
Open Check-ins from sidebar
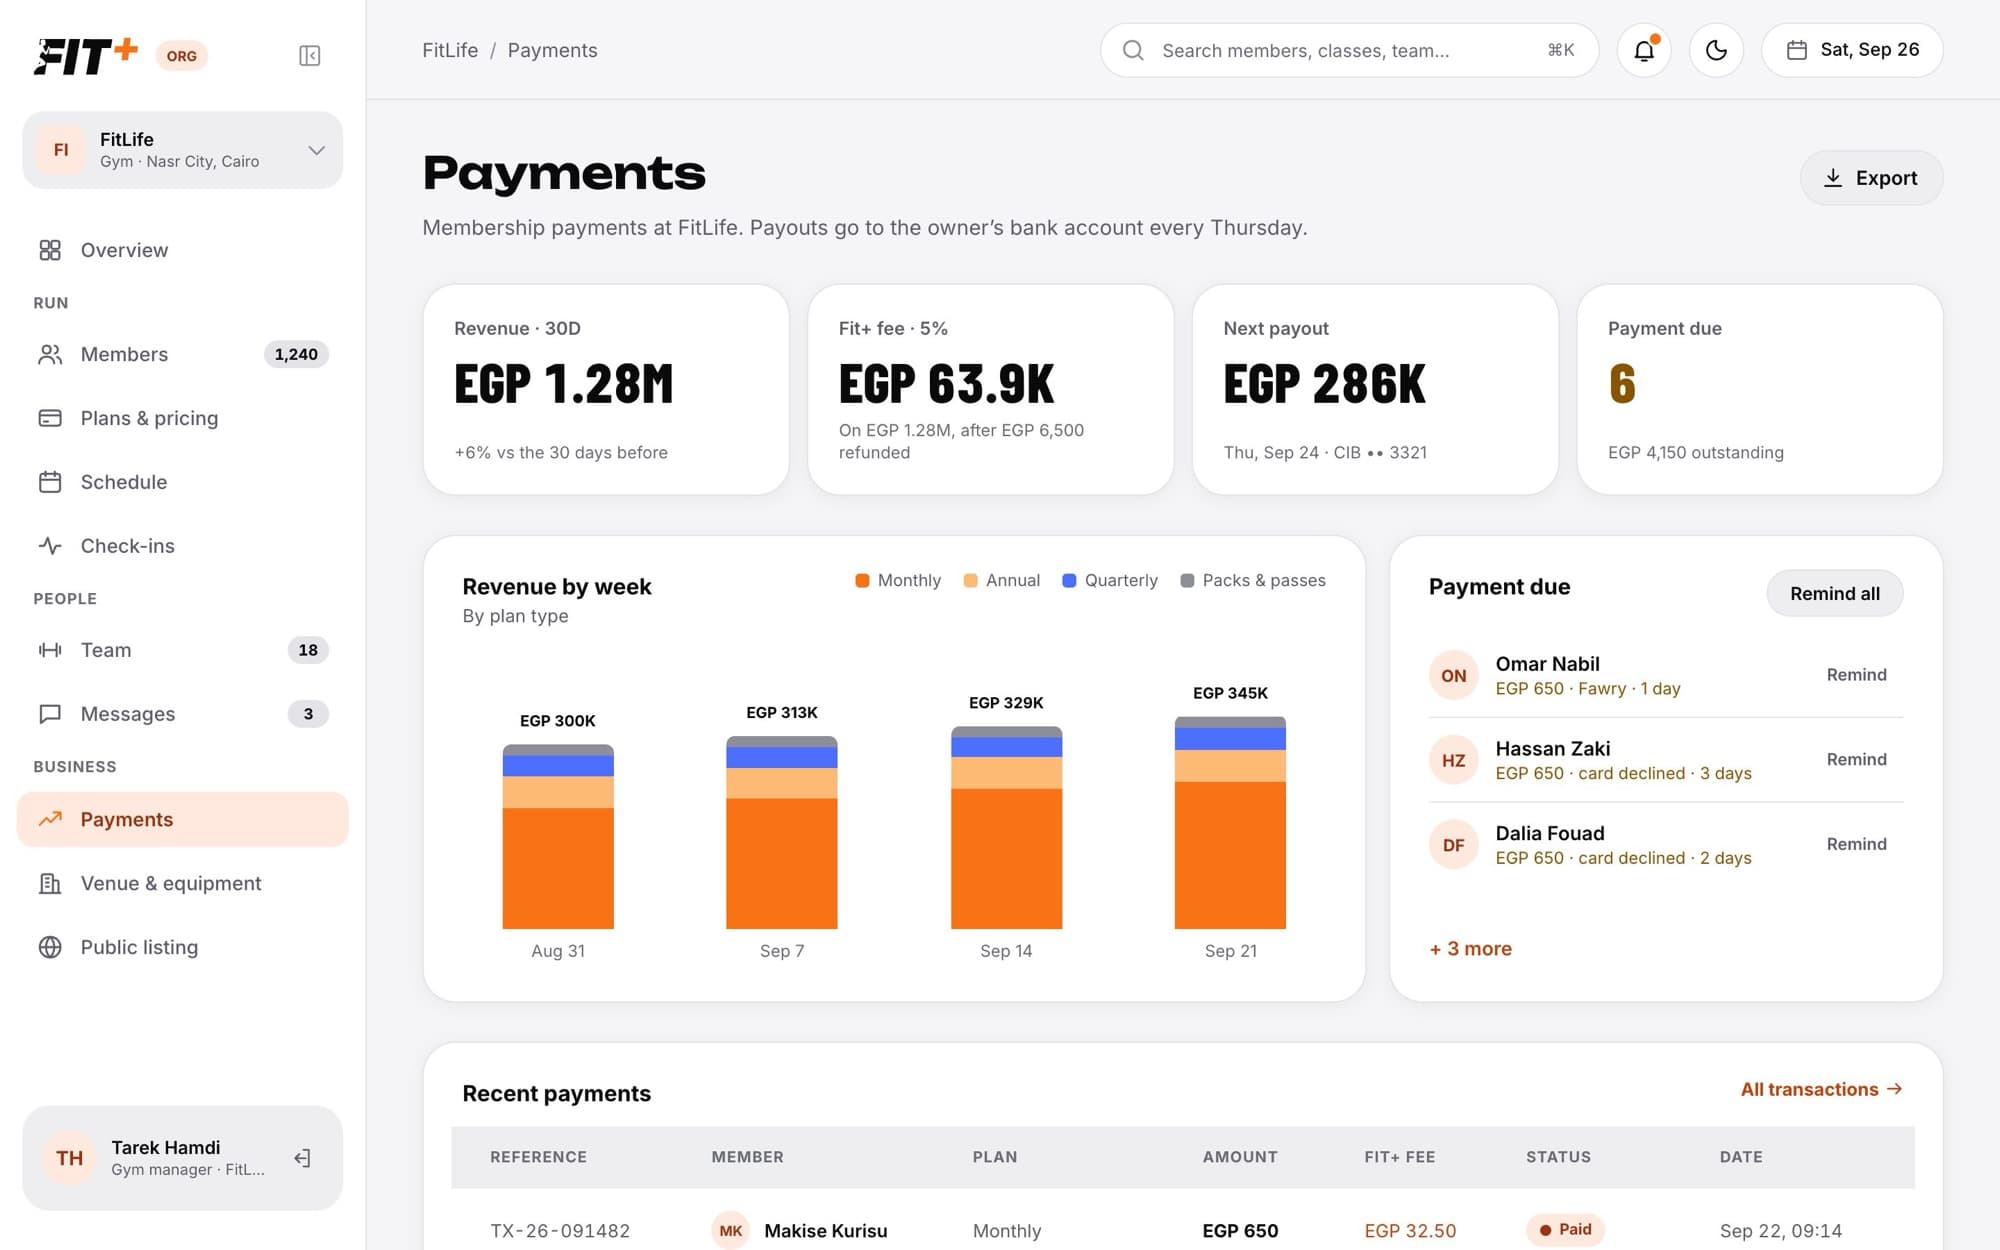pyautogui.click(x=182, y=546)
